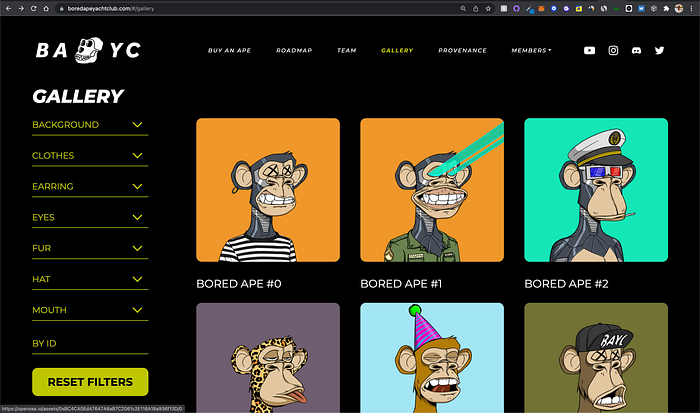Open the blue circle extension icon

coord(554,8)
